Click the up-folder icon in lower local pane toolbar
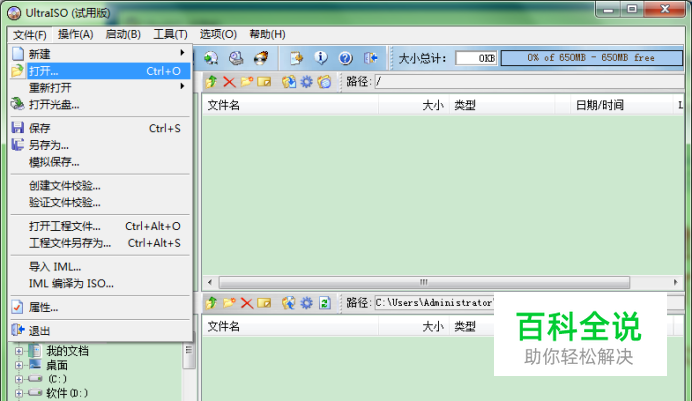 (211, 303)
